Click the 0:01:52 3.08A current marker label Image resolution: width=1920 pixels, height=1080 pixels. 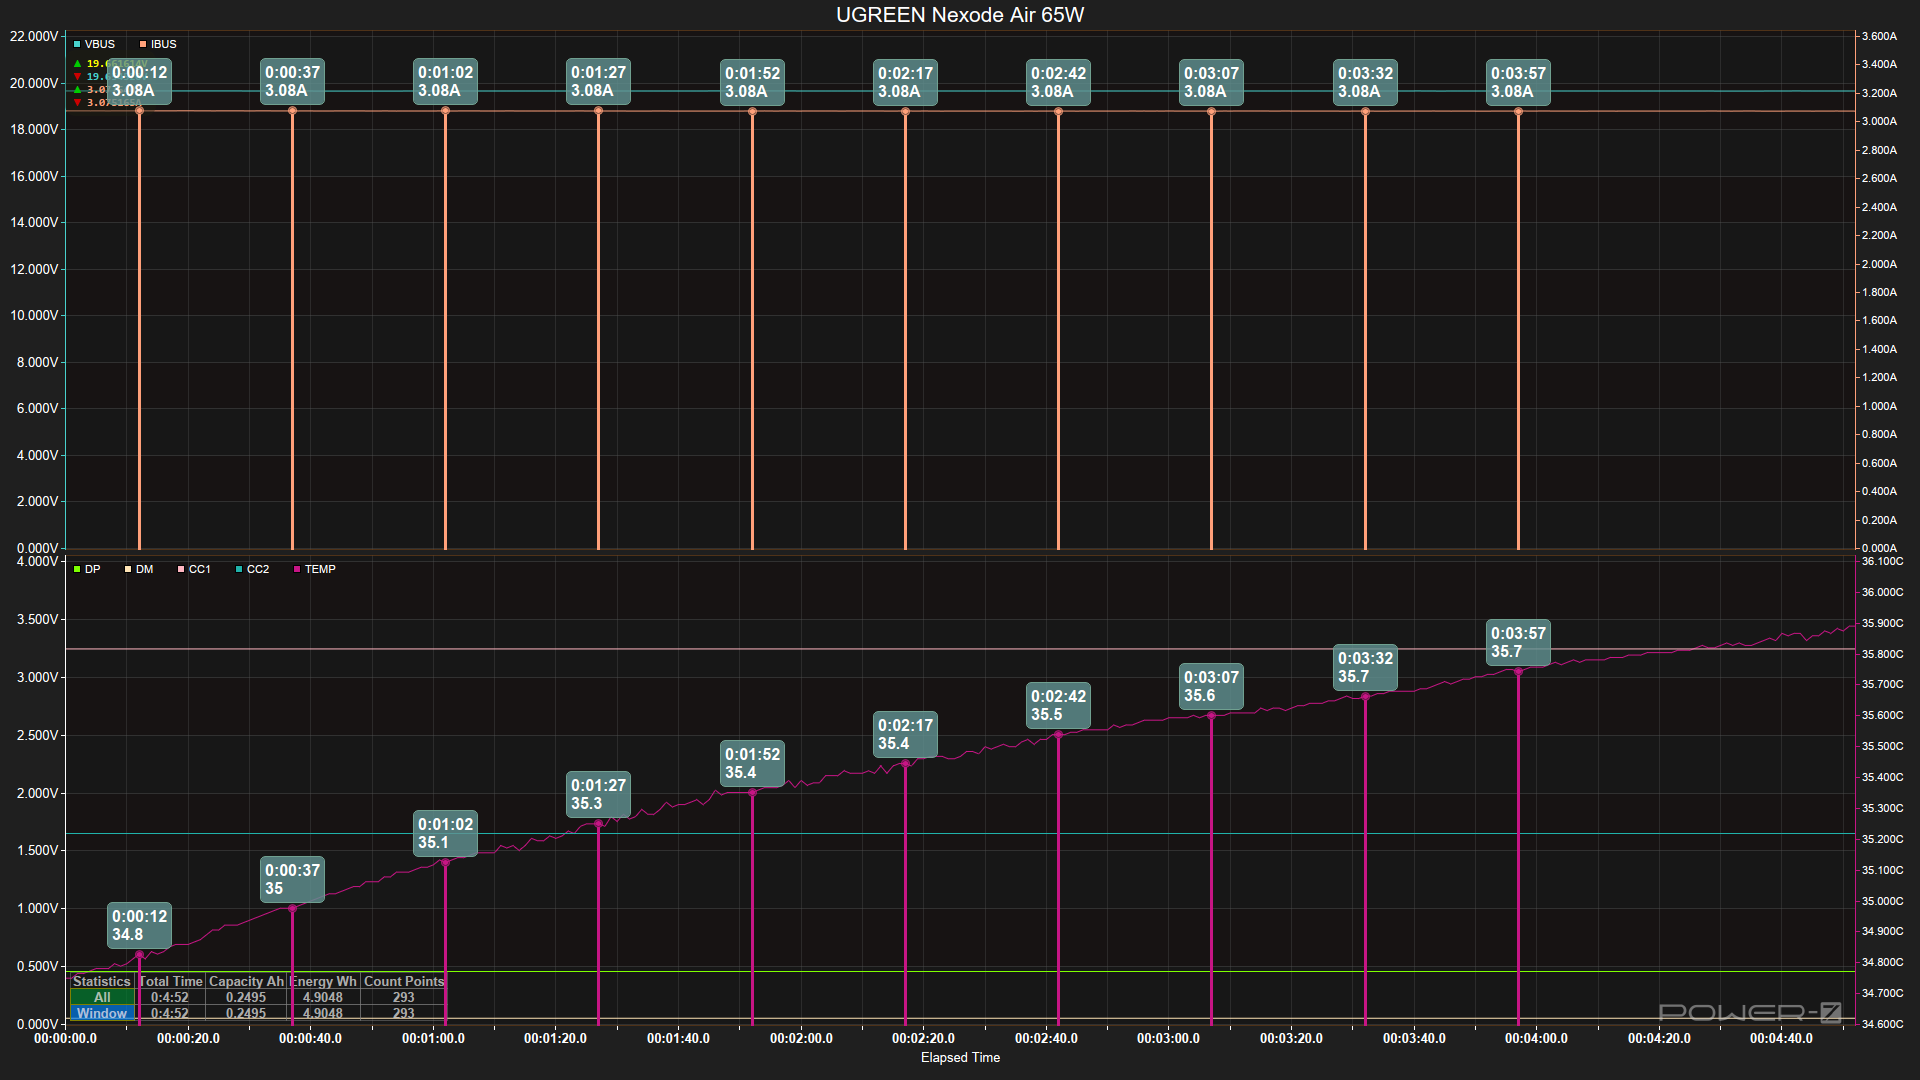[x=752, y=82]
